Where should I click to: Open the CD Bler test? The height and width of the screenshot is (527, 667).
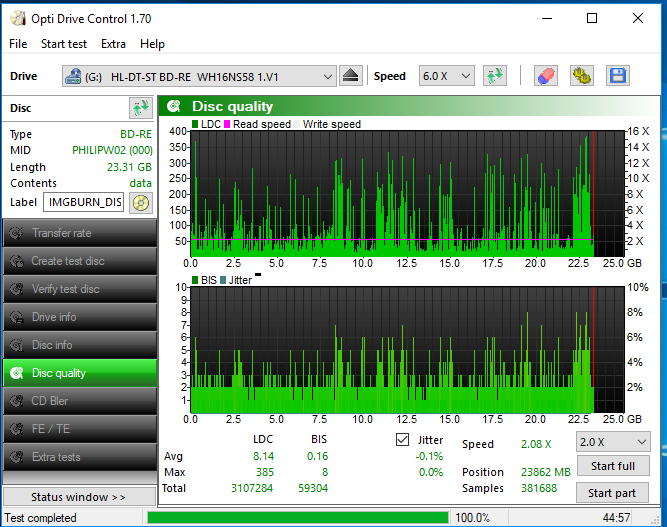[x=80, y=401]
